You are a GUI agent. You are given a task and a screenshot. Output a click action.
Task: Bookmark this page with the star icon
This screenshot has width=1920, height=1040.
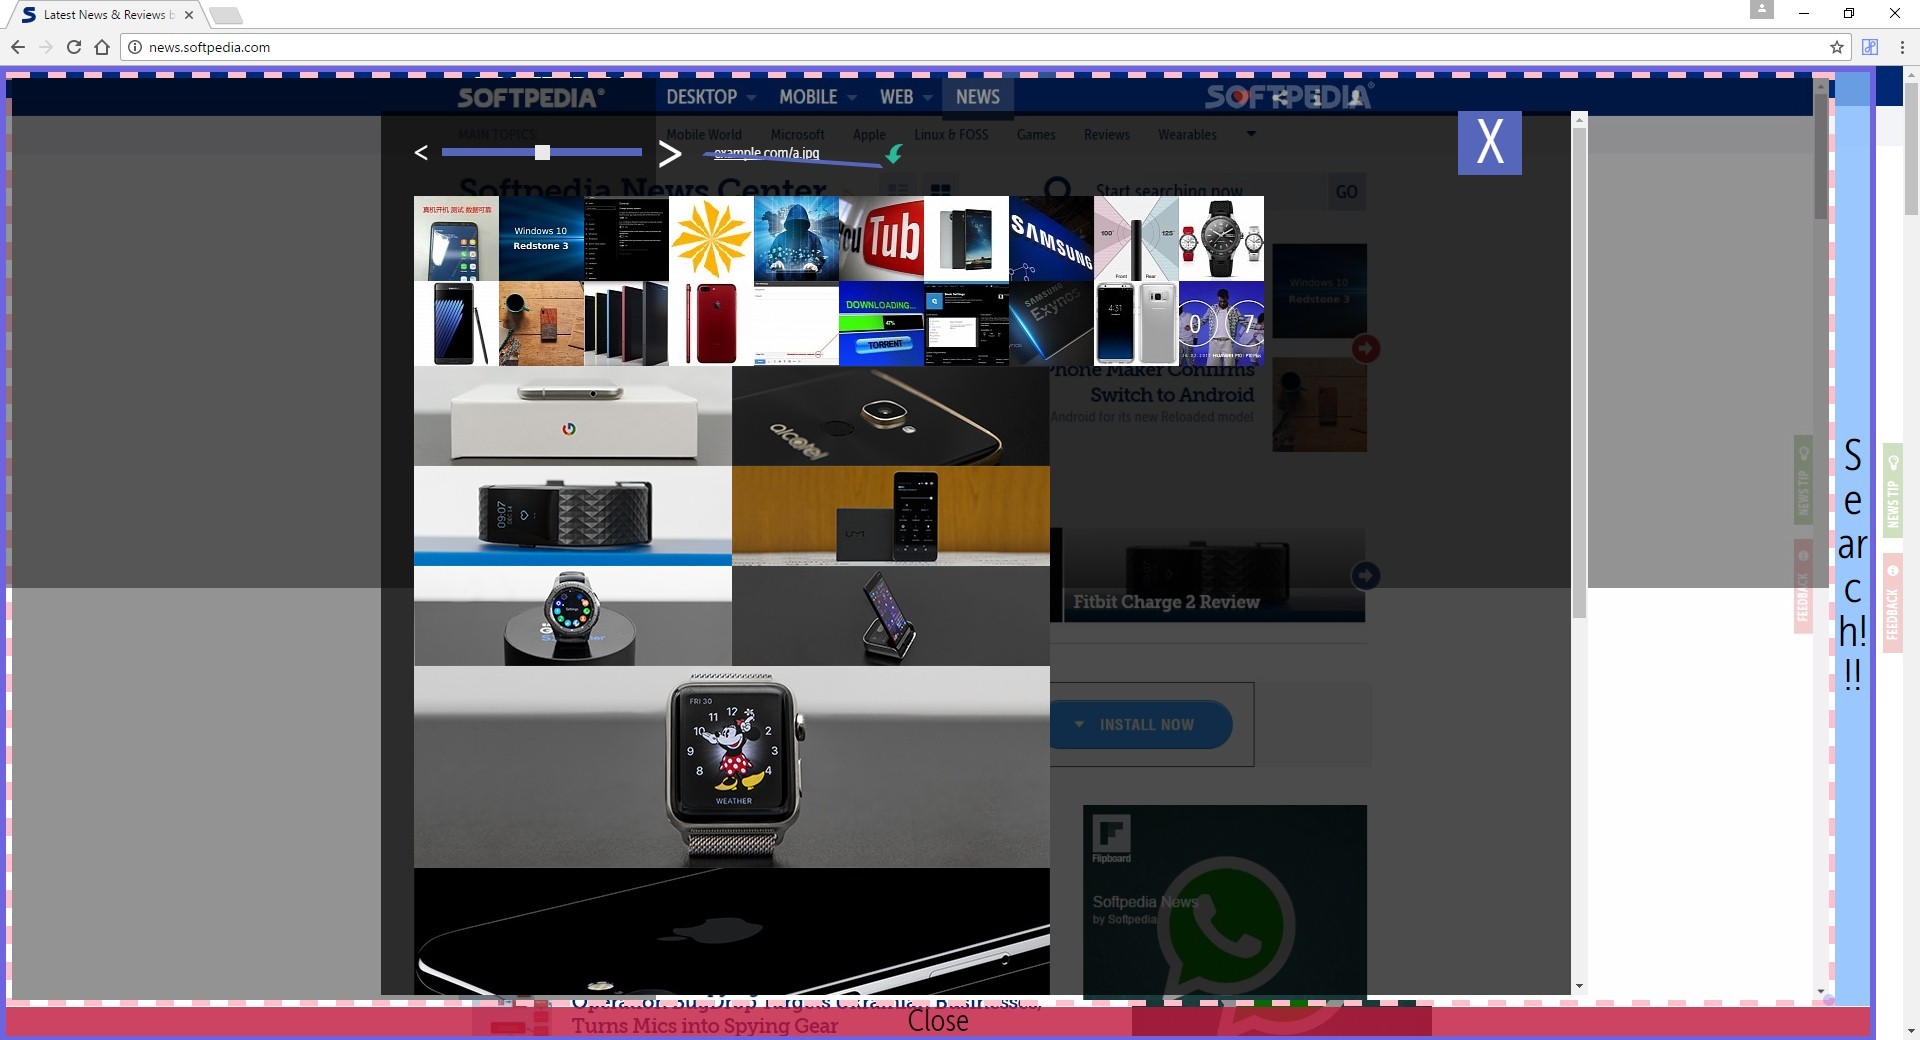pos(1837,47)
